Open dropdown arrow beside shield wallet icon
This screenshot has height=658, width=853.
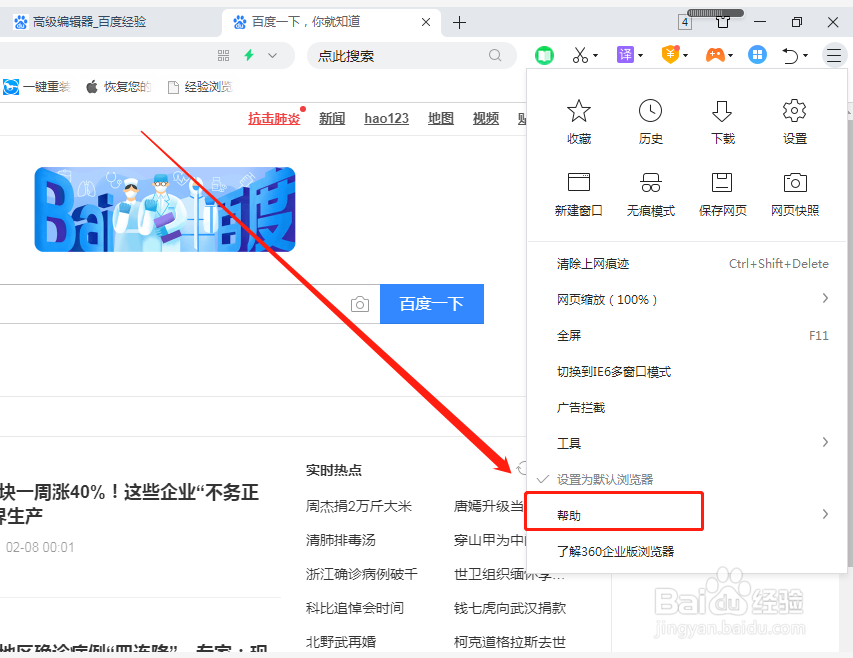tap(685, 55)
